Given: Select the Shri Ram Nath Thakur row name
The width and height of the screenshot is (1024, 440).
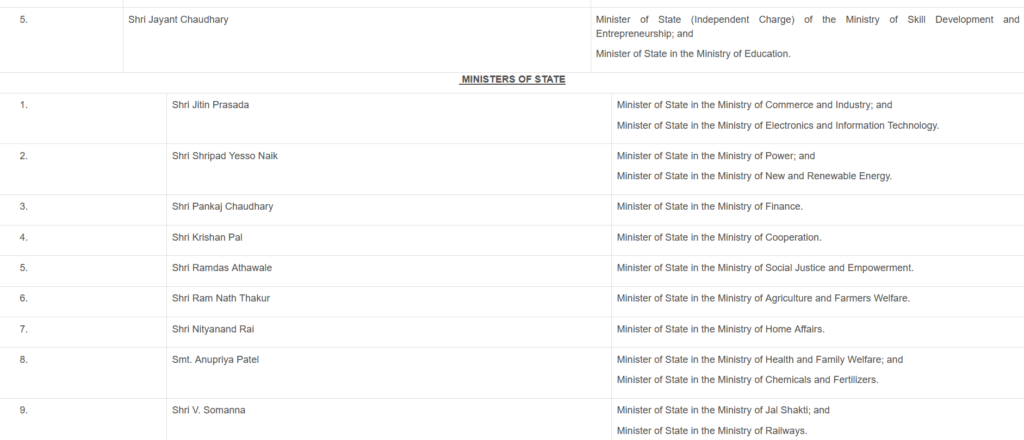Looking at the screenshot, I should pos(220,298).
